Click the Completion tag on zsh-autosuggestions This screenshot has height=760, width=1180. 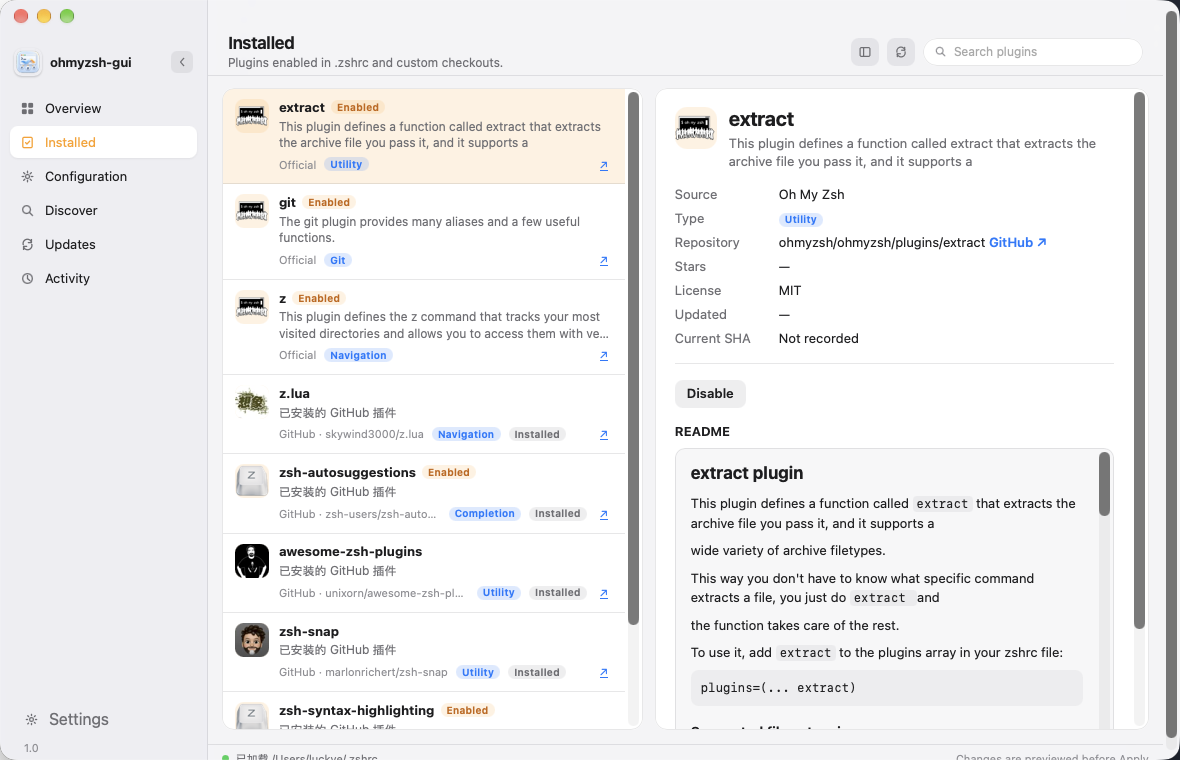485,513
